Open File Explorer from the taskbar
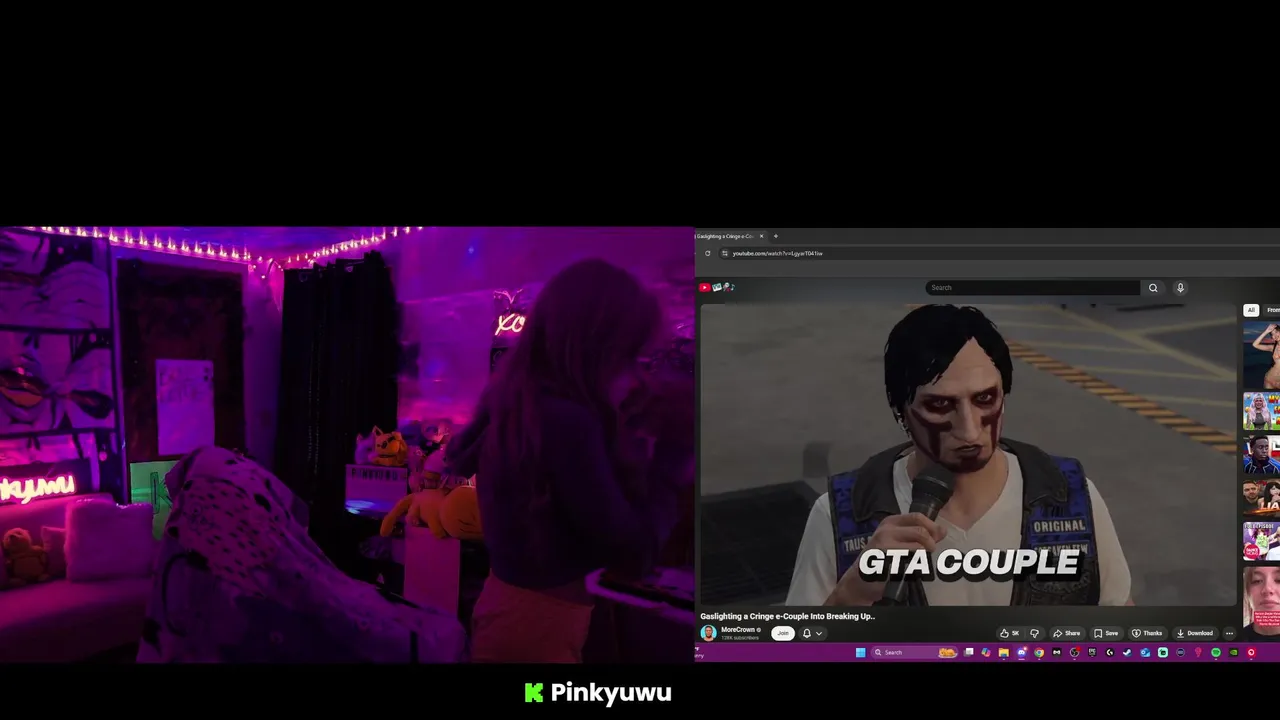Image resolution: width=1280 pixels, height=720 pixels. [x=1004, y=652]
